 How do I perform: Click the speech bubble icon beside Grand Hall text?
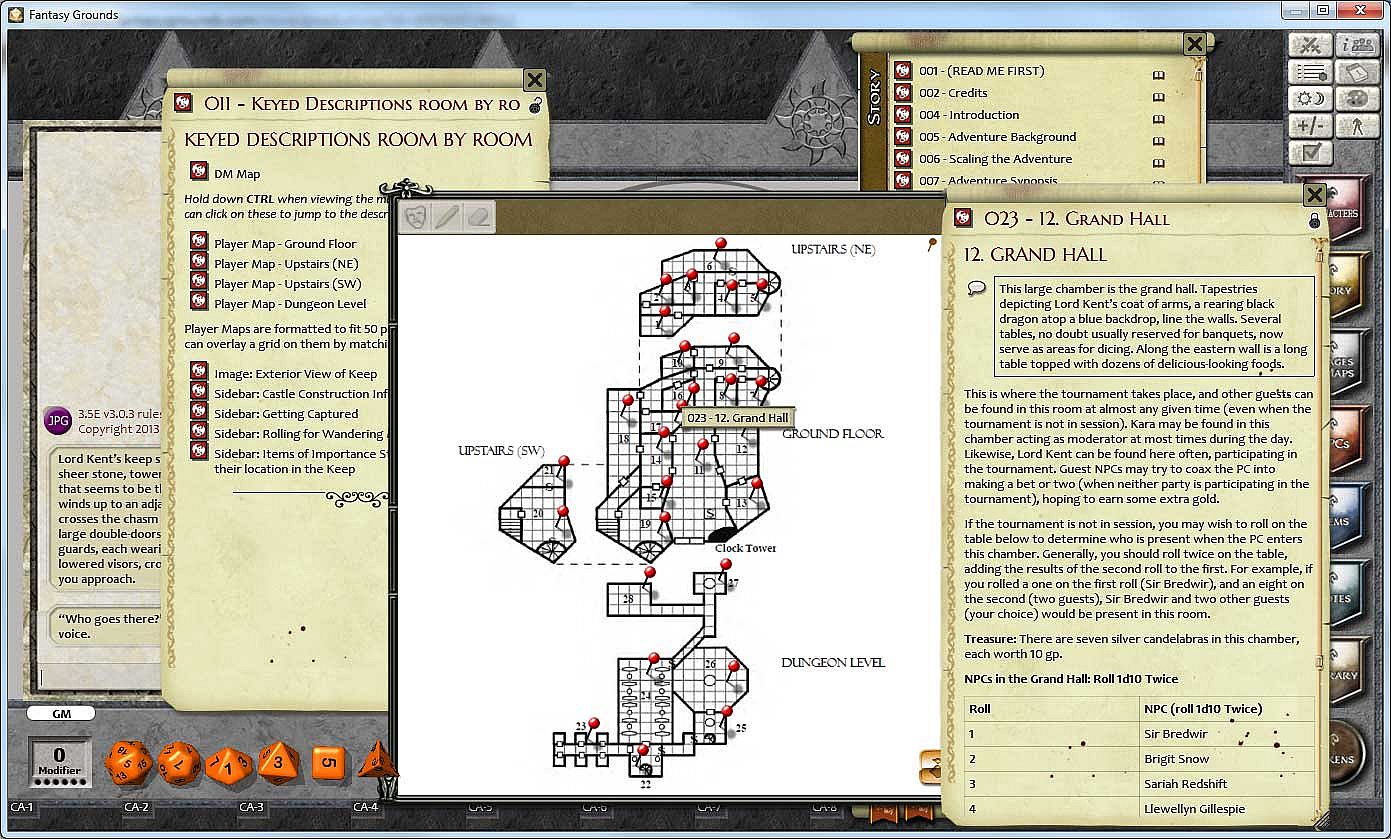click(977, 287)
